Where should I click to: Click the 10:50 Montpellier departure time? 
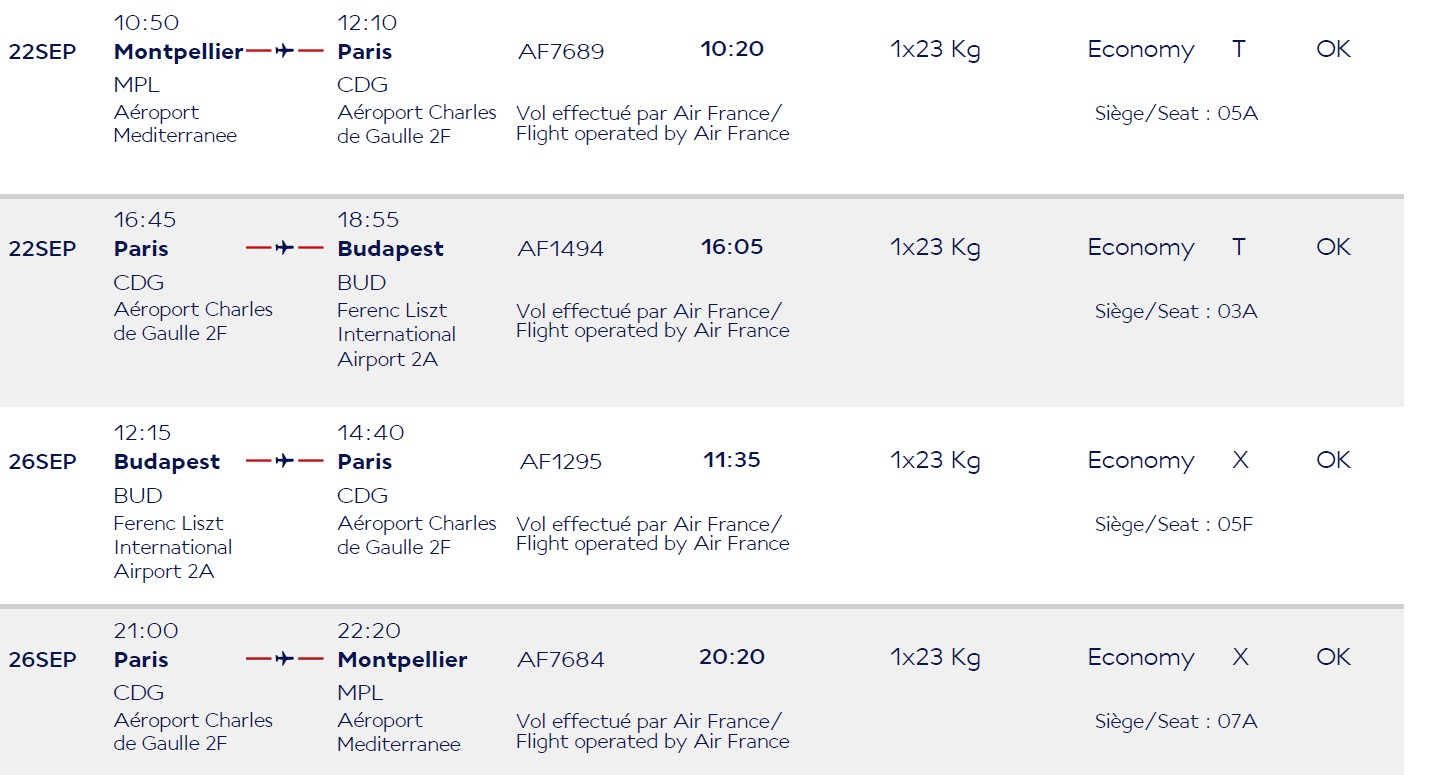pyautogui.click(x=147, y=23)
